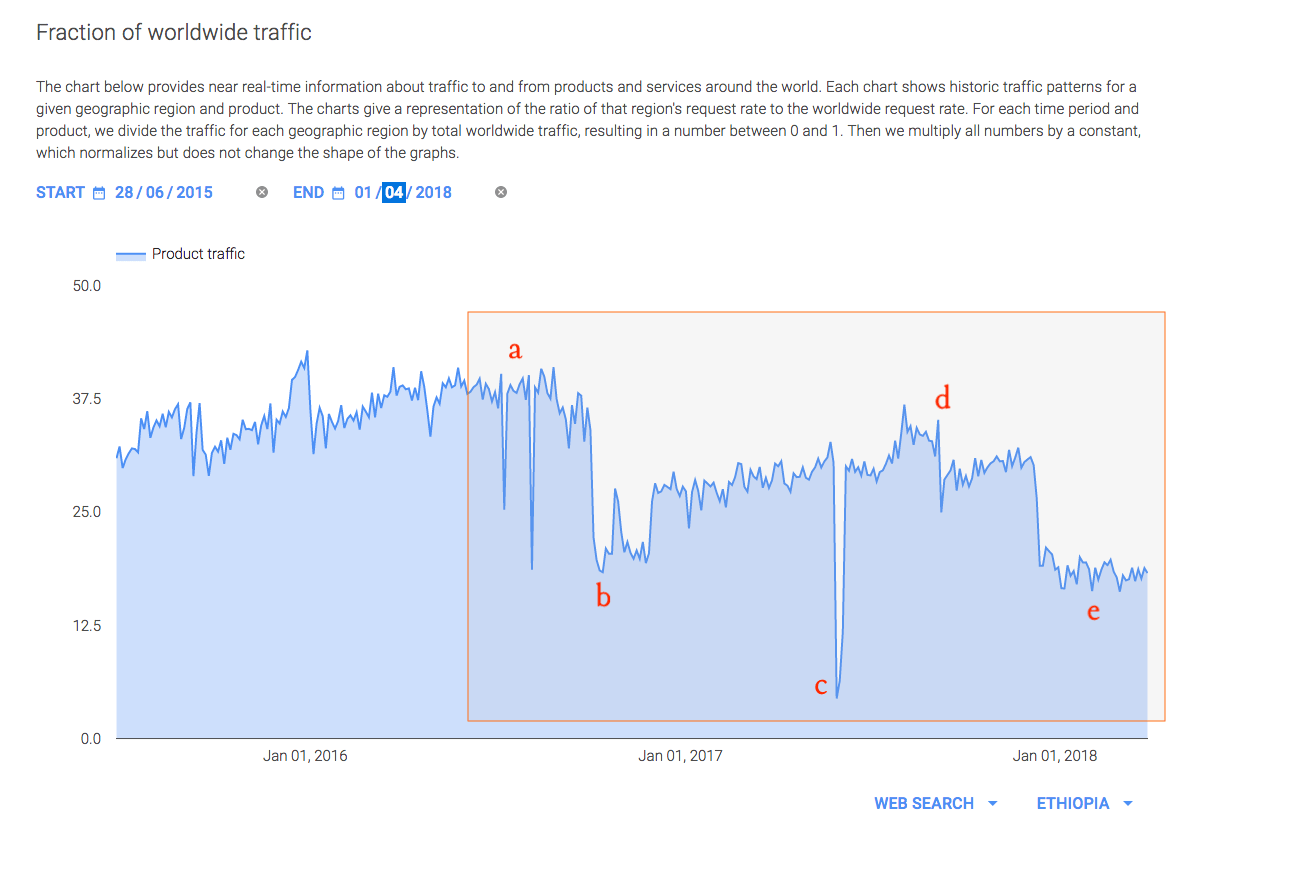Click the arrow beside ETHIOPIA
Viewport: 1296px width, 870px height.
point(1128,804)
